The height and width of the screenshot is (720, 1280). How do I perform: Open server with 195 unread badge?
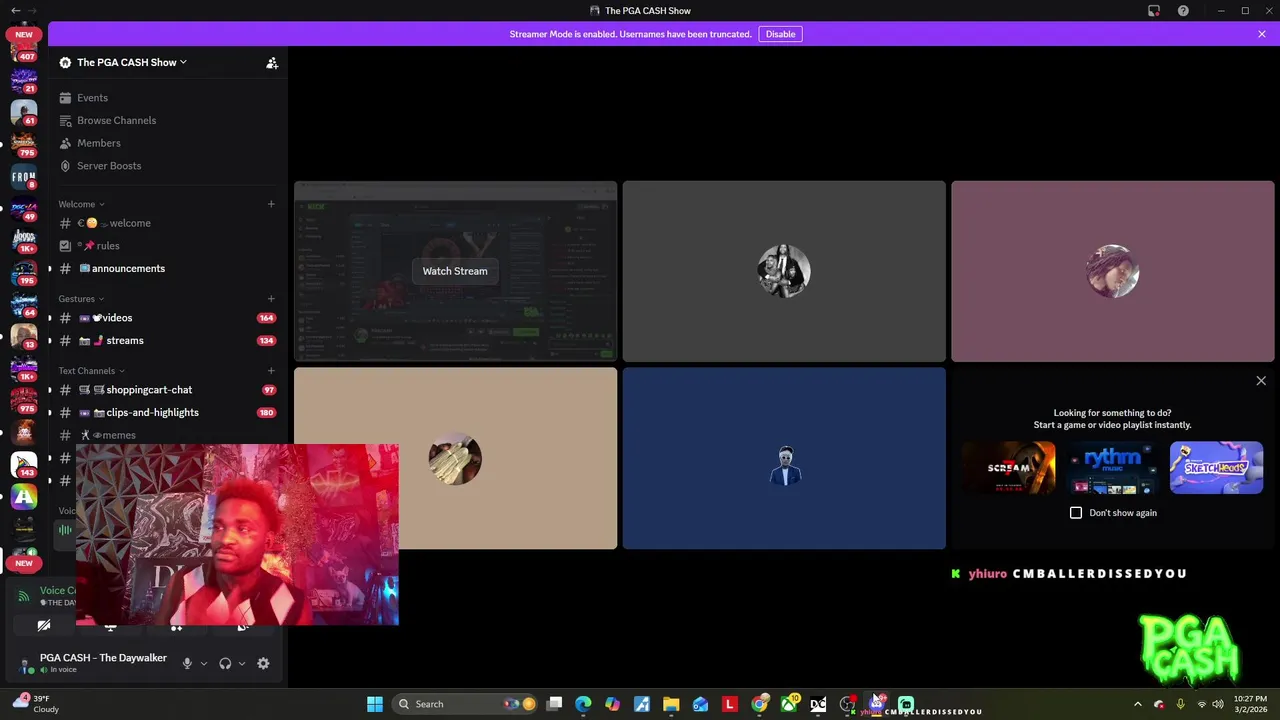(24, 273)
